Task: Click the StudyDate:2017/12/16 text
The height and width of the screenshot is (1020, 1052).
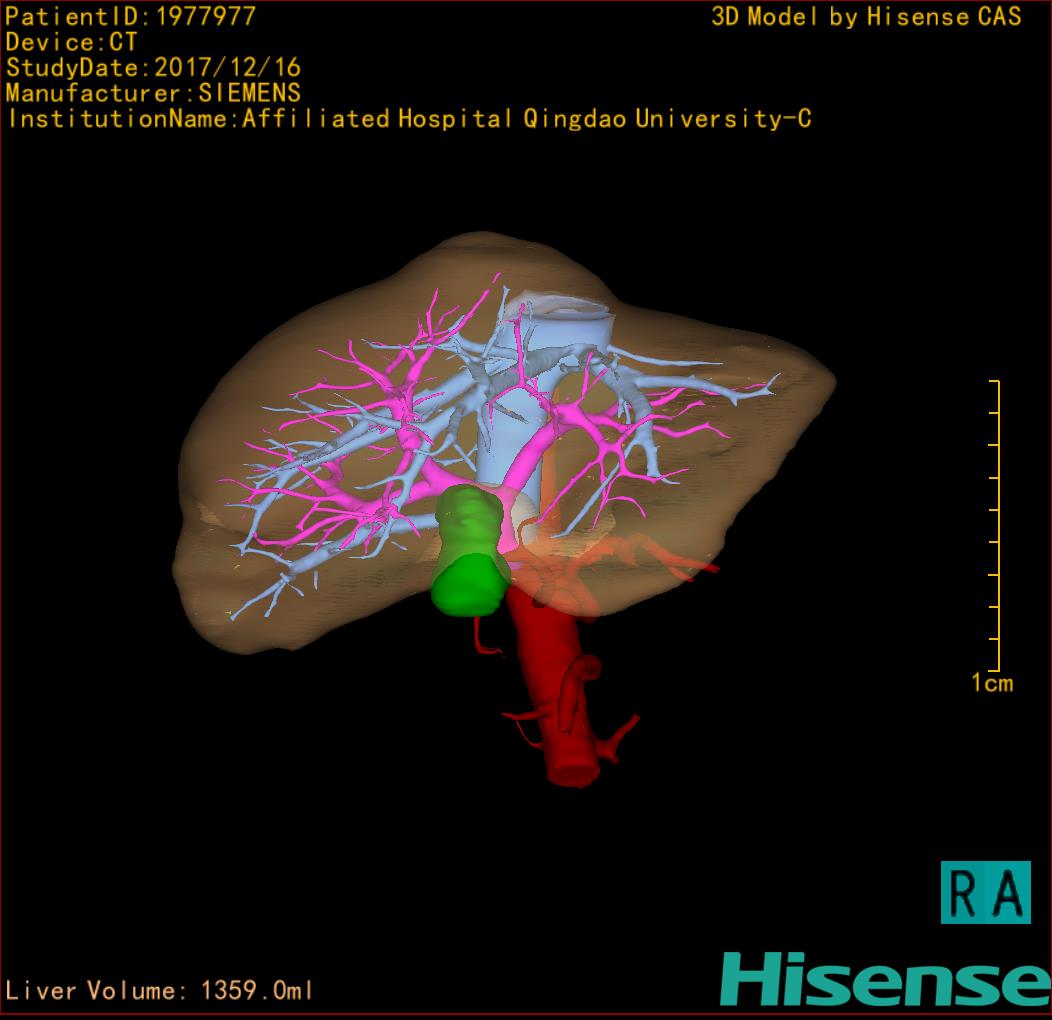Action: (154, 68)
